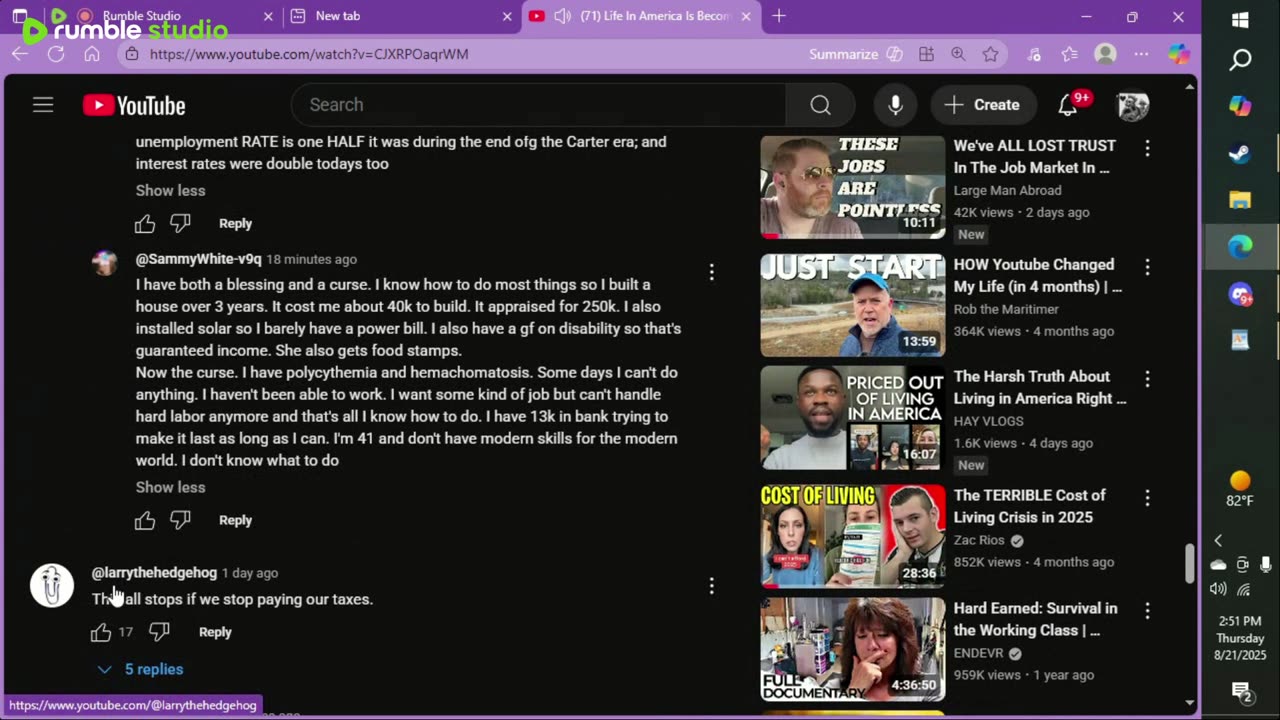Open 'THESE JOBS ARE POINTLESS' video thumbnail
1280x720 pixels.
point(852,186)
